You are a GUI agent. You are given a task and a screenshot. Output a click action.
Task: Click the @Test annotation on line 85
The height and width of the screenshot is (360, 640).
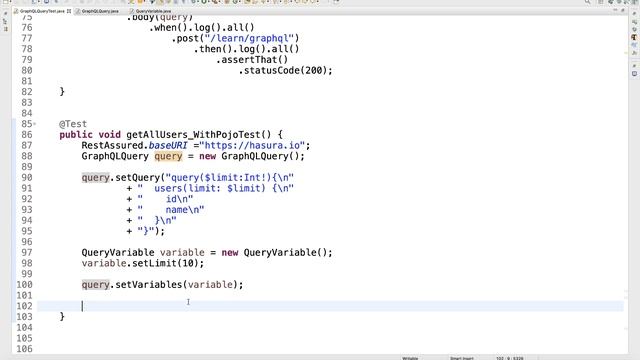pos(73,124)
